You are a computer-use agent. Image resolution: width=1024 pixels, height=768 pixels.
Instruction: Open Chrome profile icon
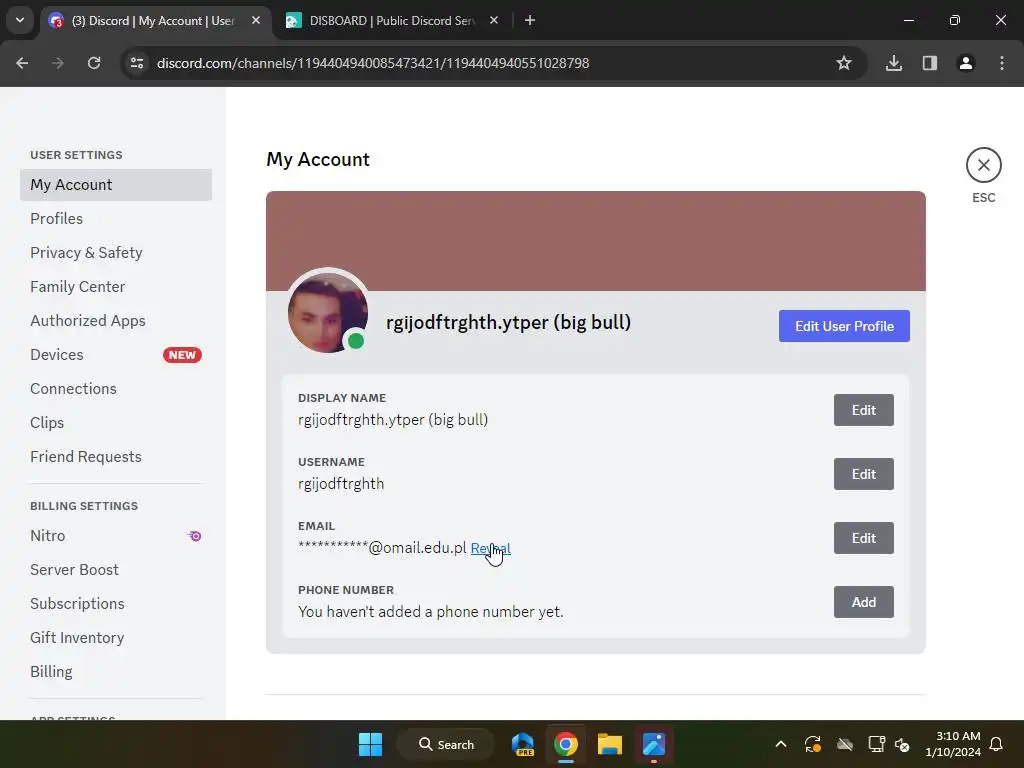(965, 63)
